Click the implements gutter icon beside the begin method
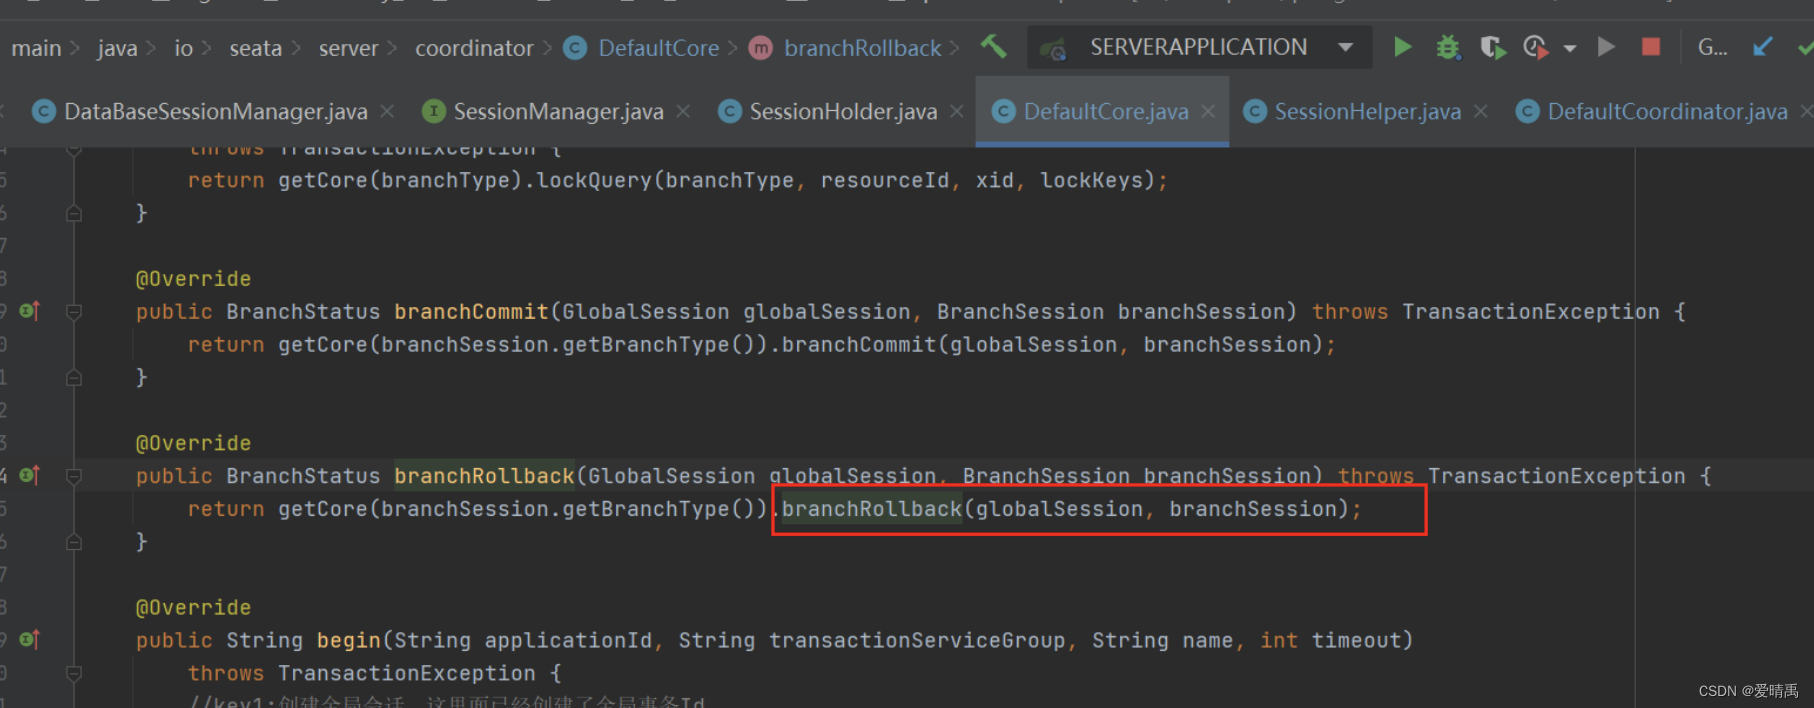Viewport: 1814px width, 708px height. [30, 639]
